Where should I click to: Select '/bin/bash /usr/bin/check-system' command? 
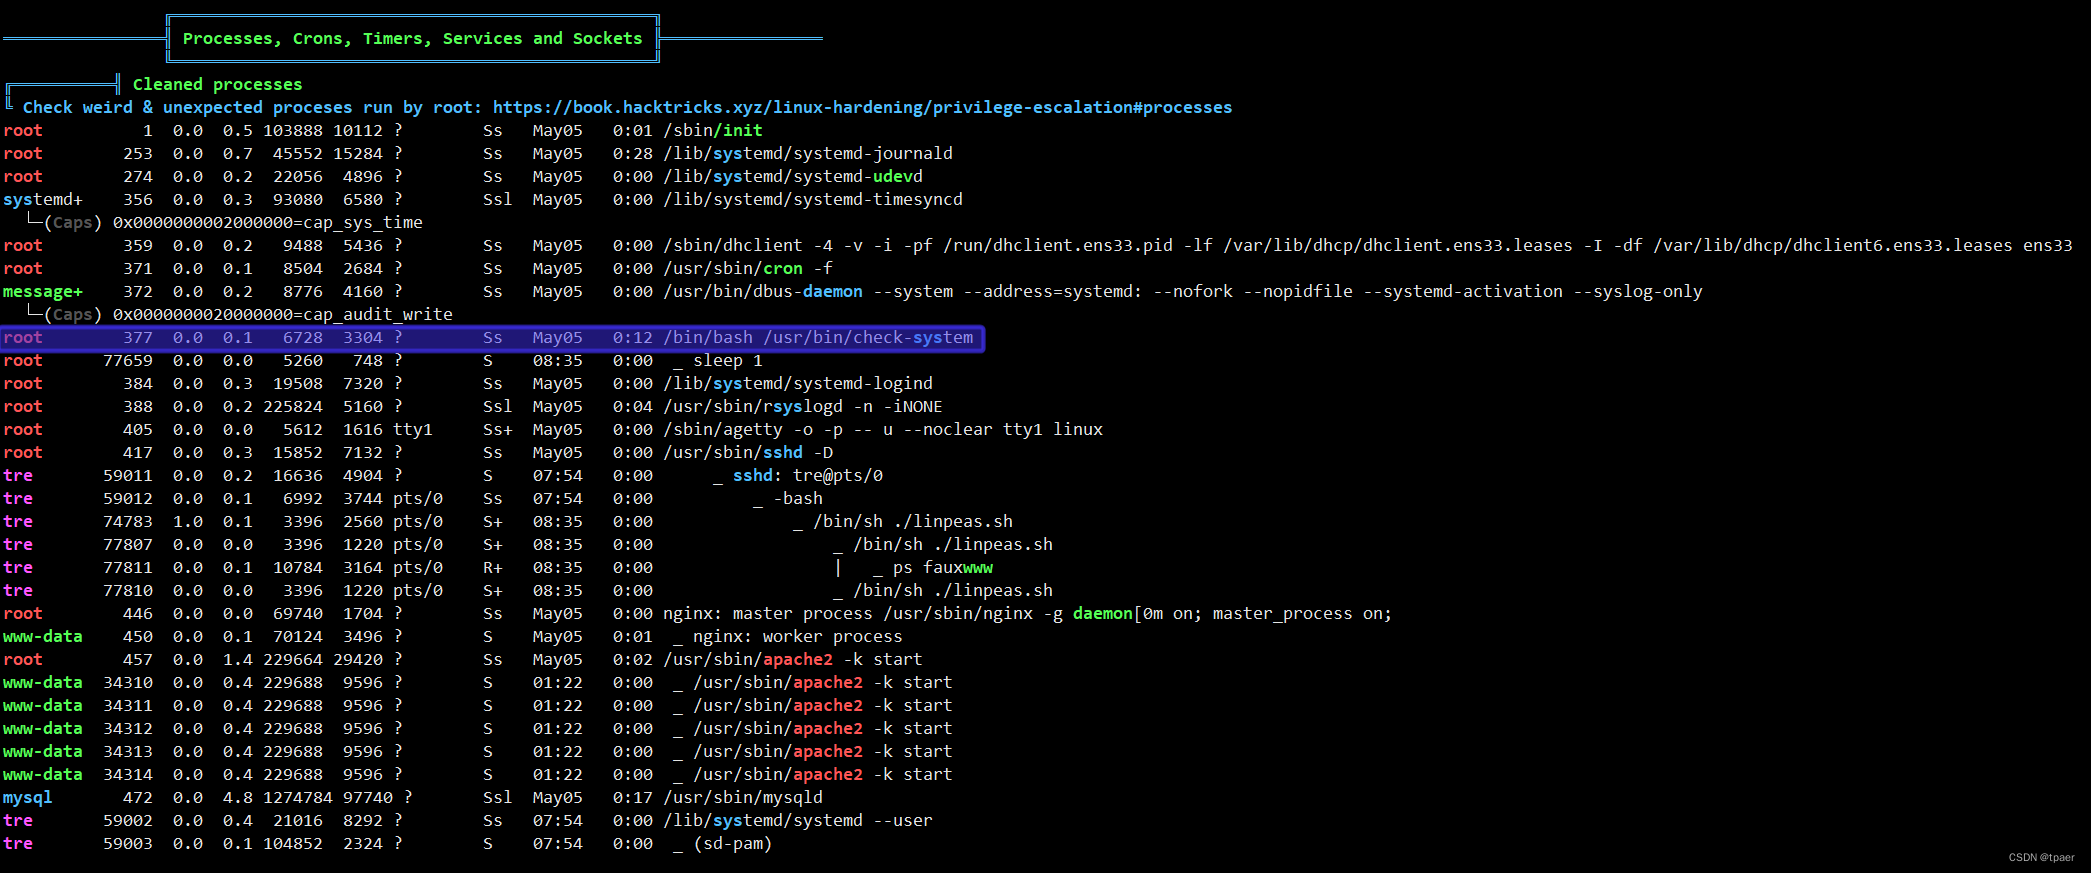[818, 337]
